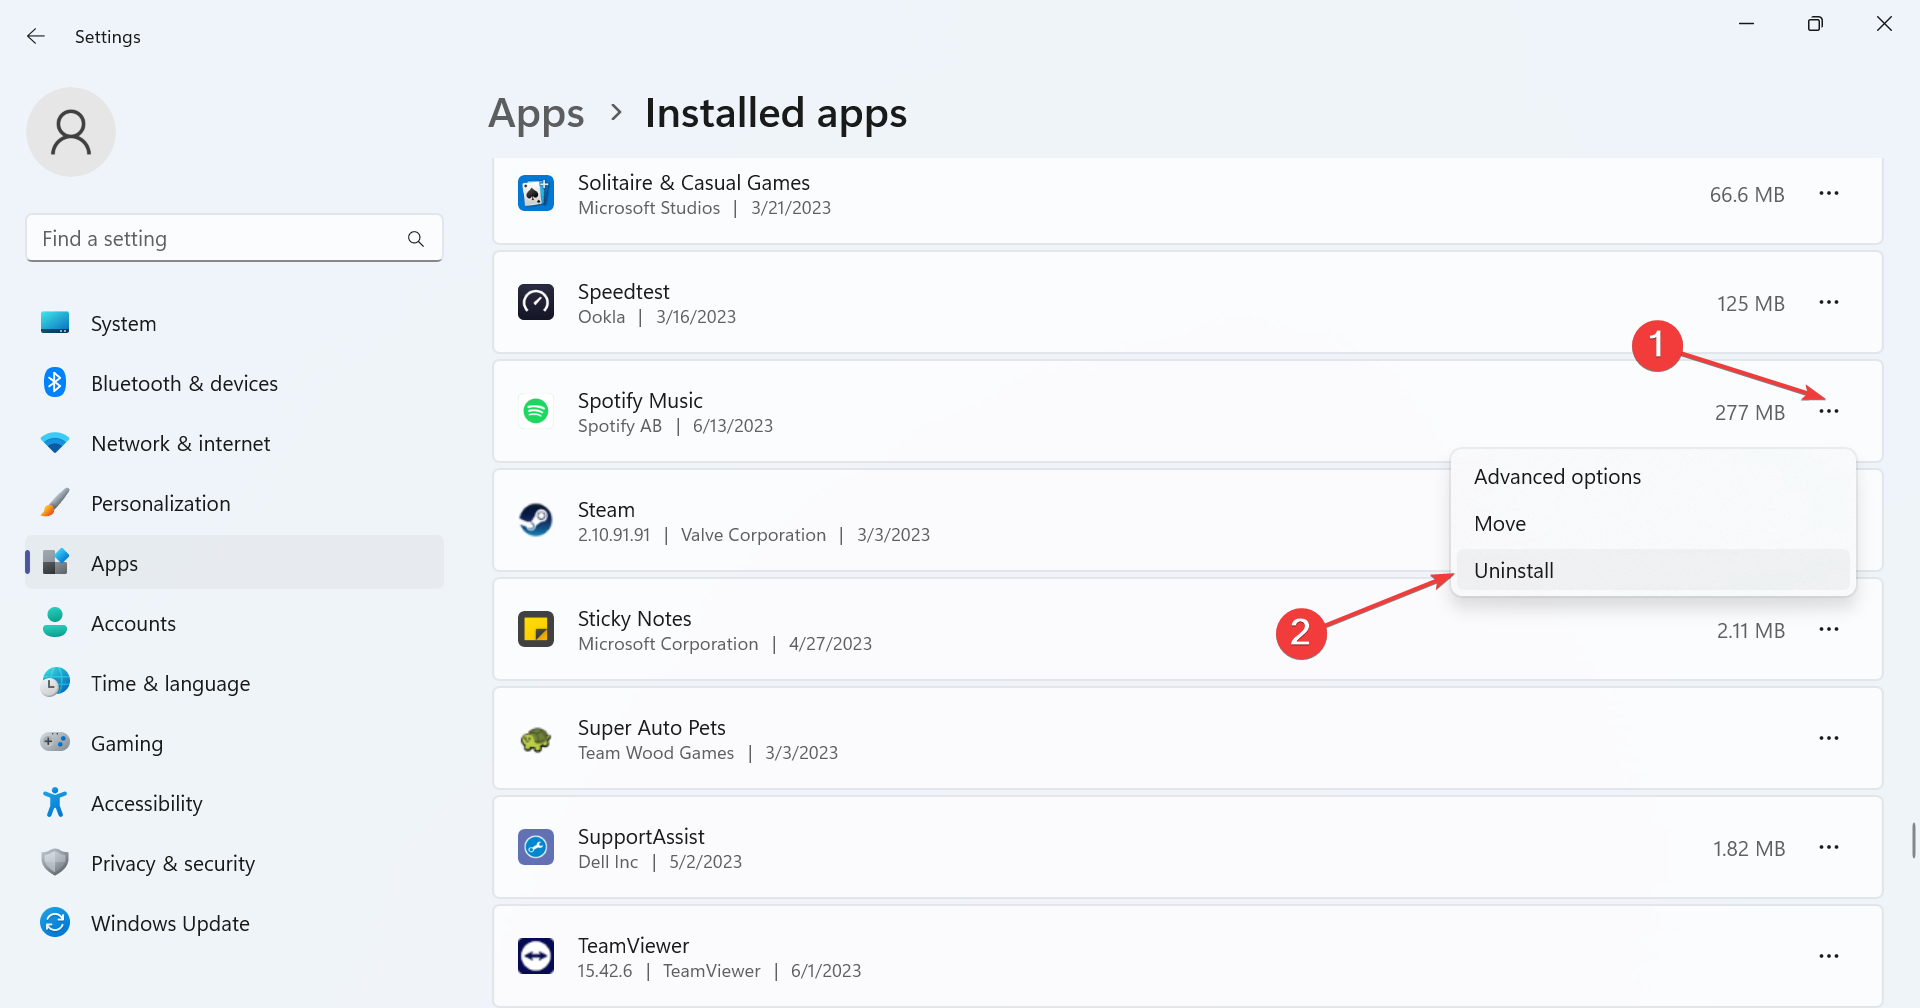Screen dimensions: 1920x1008
Task: Click the Apps breadcrumb link
Action: point(536,114)
